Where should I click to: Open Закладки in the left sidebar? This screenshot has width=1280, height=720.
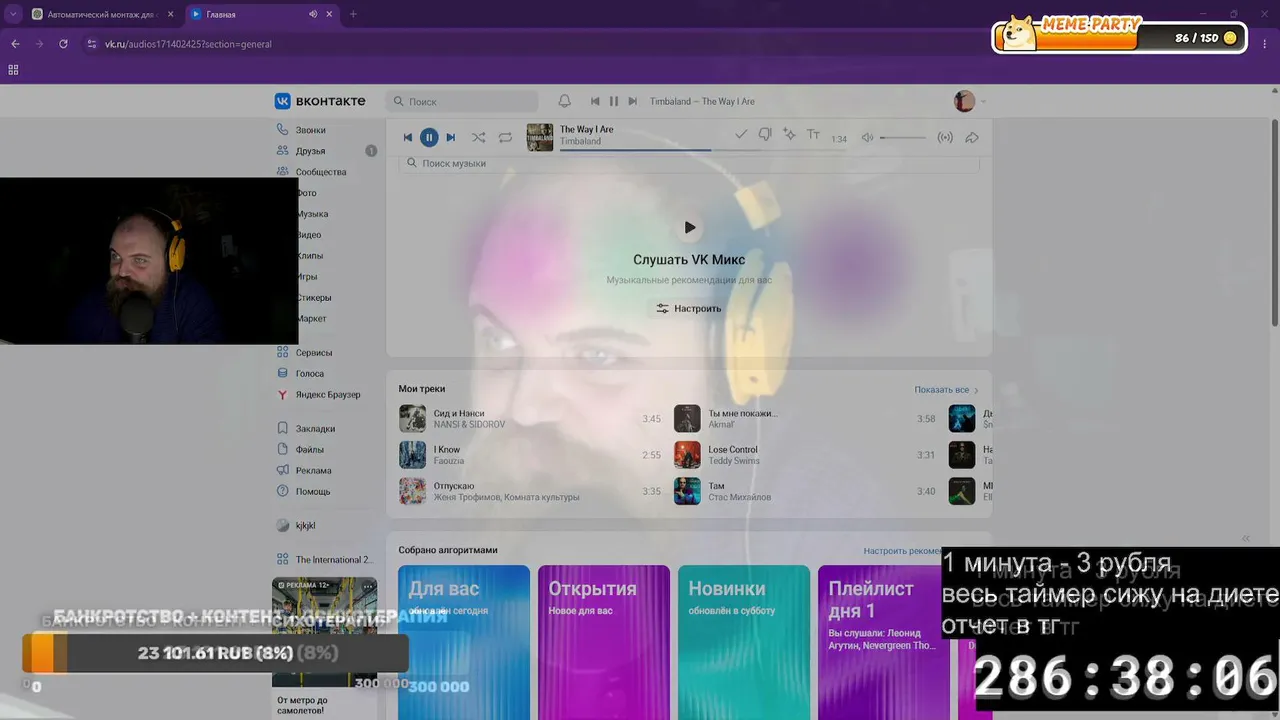315,429
